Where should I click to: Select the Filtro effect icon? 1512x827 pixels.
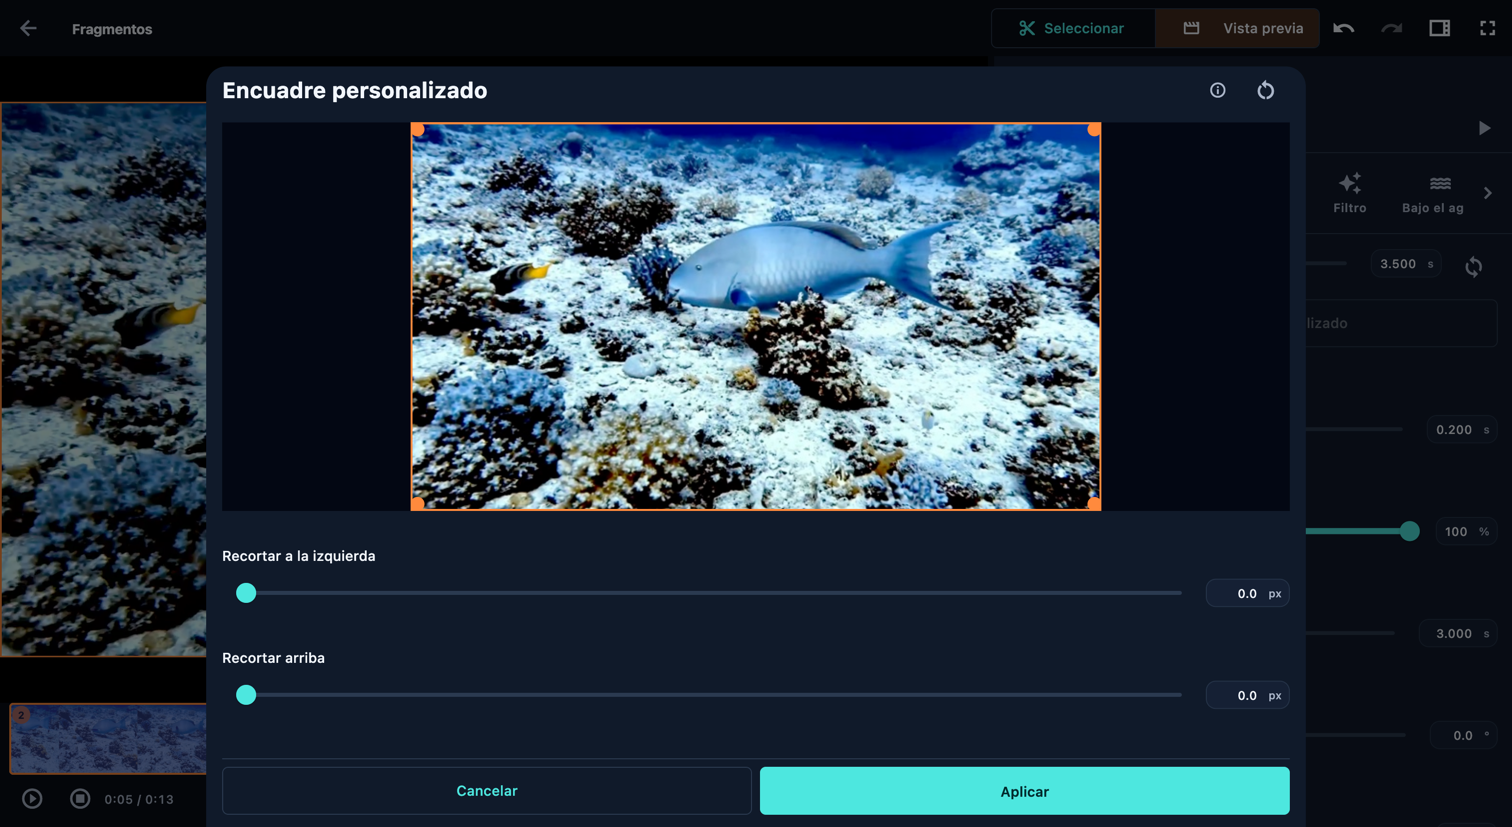pyautogui.click(x=1349, y=192)
